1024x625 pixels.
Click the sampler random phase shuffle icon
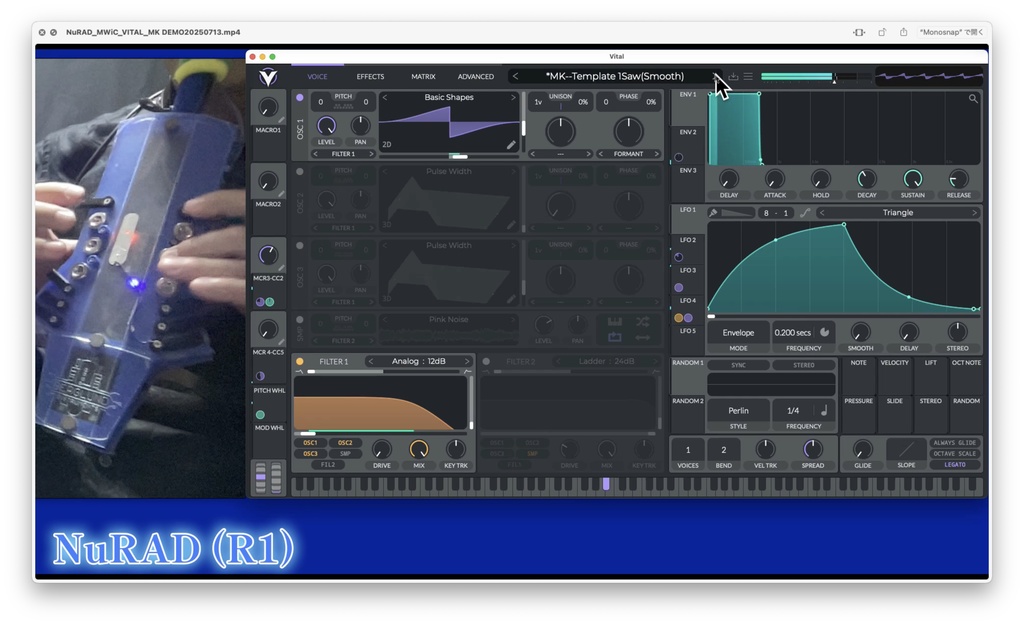643,322
